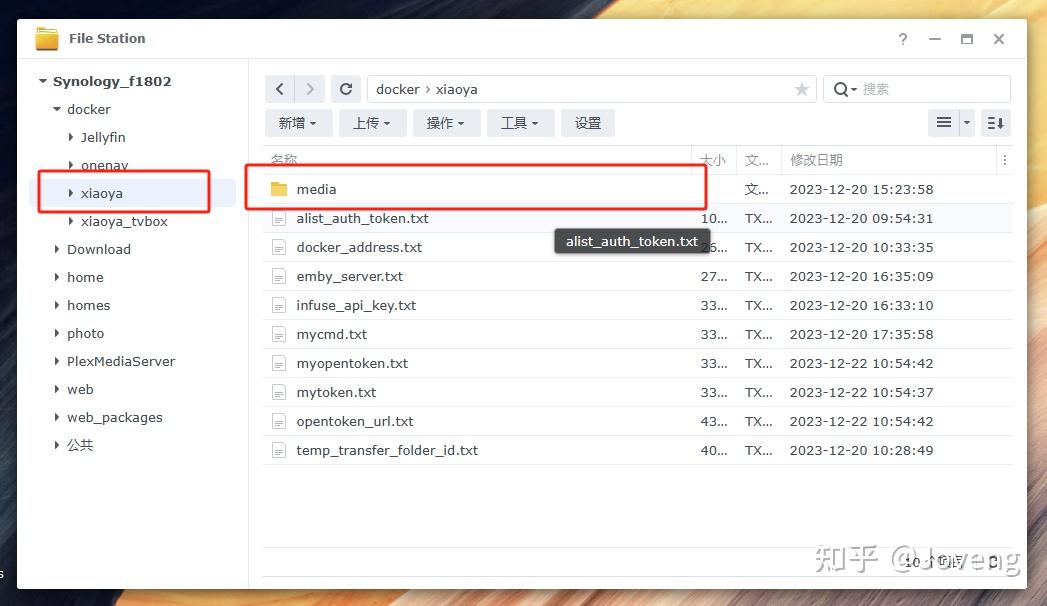Screen dimensions: 1047x606
Task: Open the column options three-dot menu
Action: click(1004, 160)
